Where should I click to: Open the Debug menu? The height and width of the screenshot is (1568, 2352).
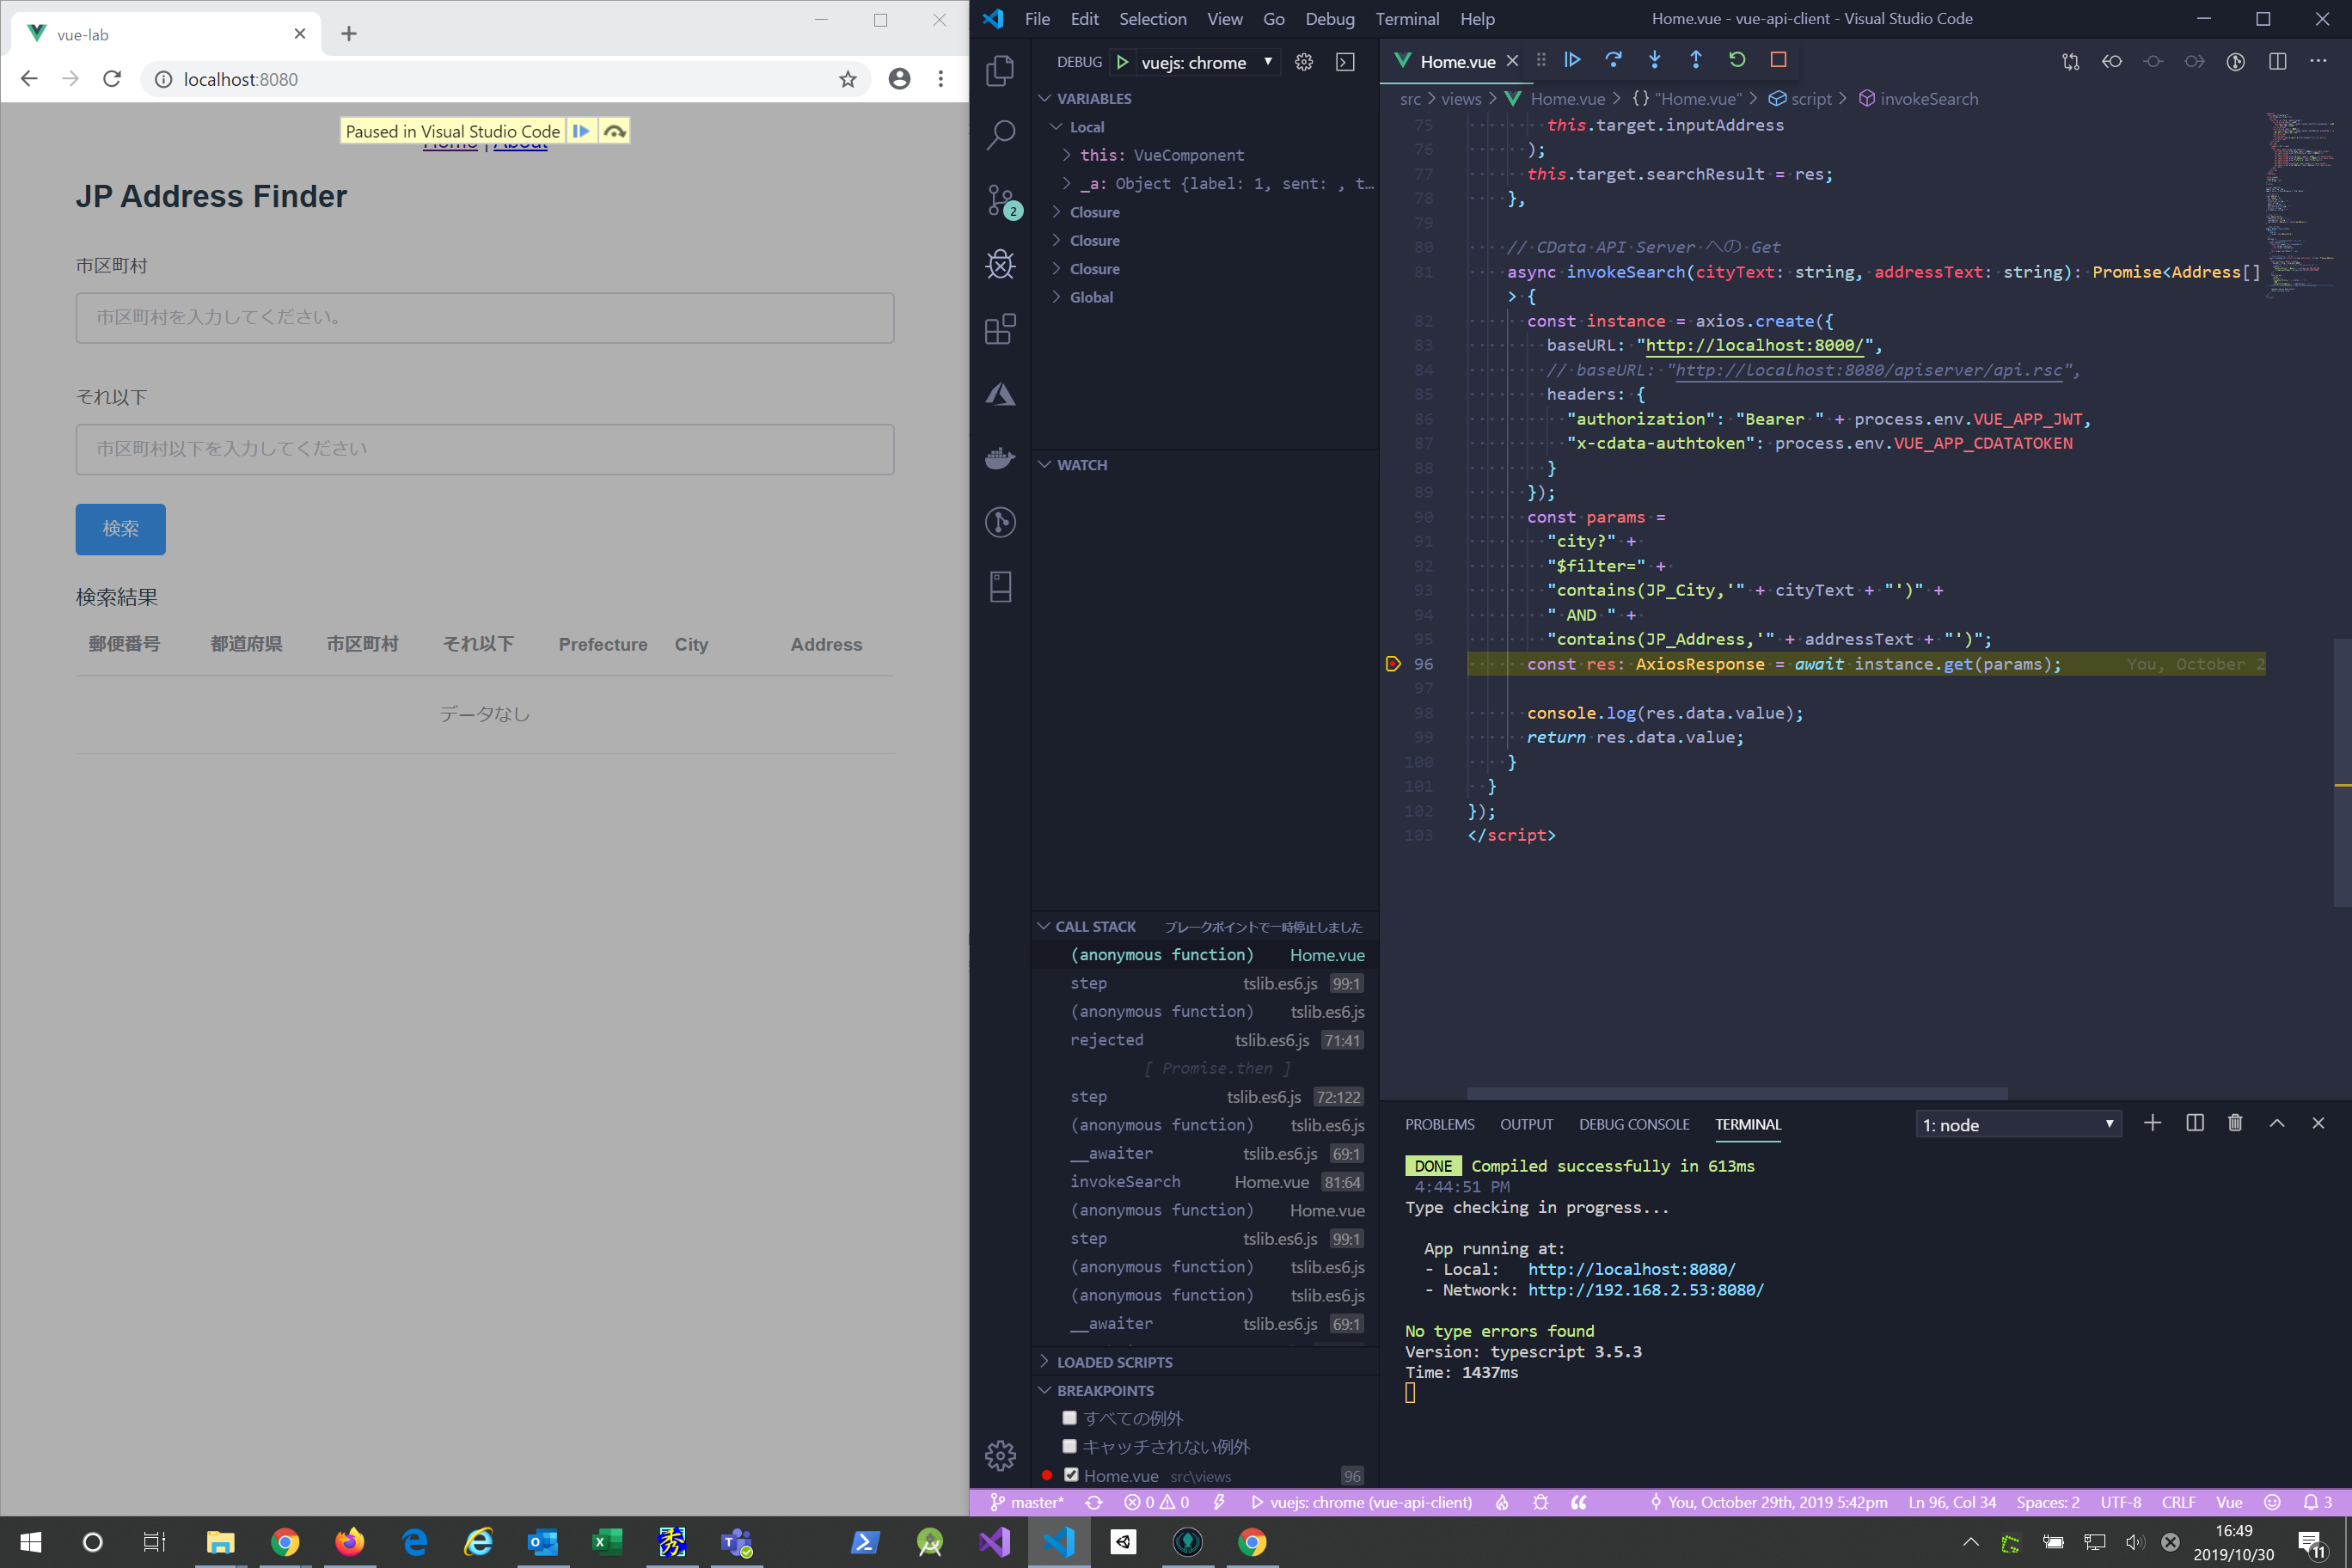coord(1329,19)
